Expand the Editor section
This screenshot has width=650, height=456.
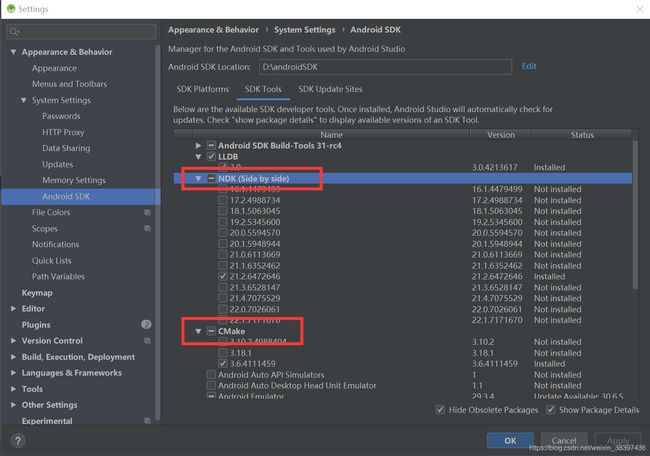[x=13, y=308]
